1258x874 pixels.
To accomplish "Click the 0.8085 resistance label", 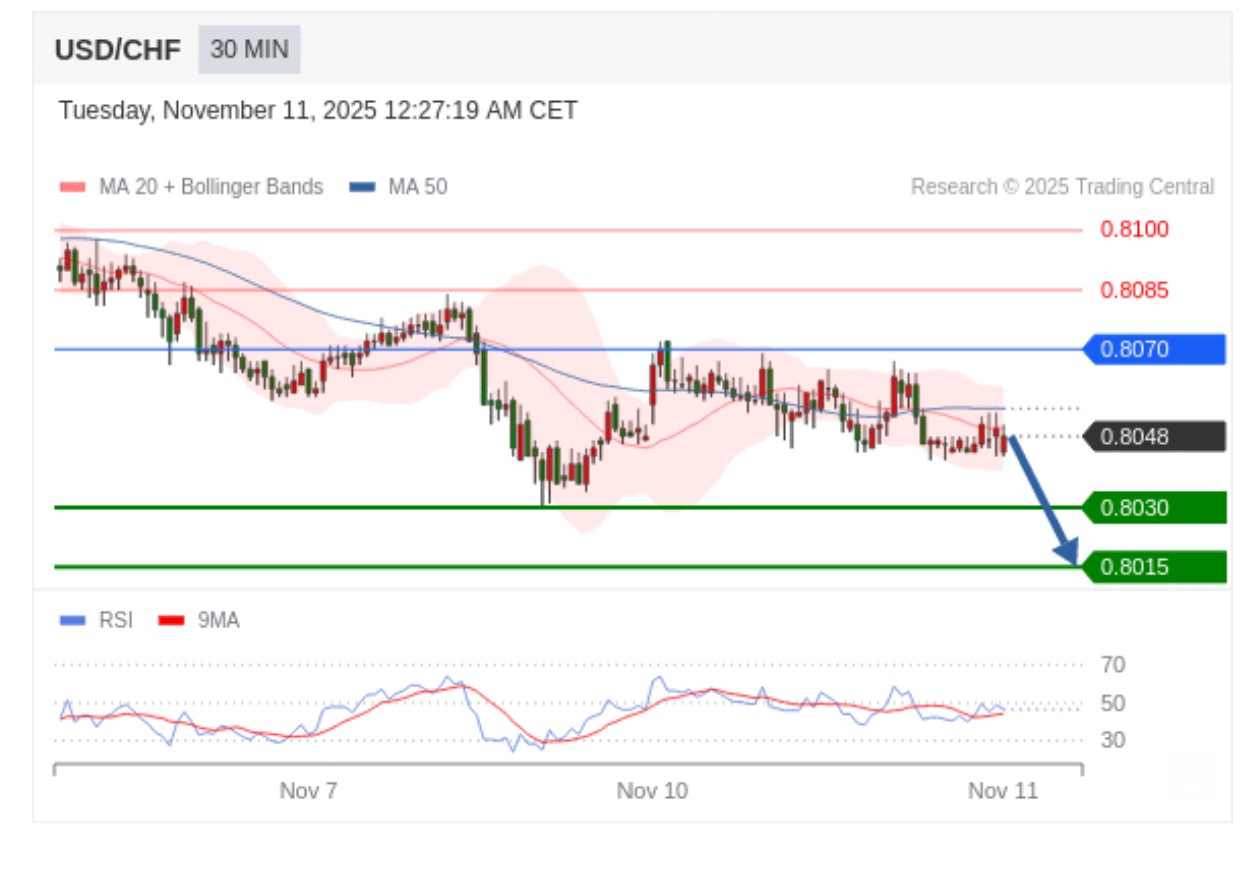I will pos(1134,290).
